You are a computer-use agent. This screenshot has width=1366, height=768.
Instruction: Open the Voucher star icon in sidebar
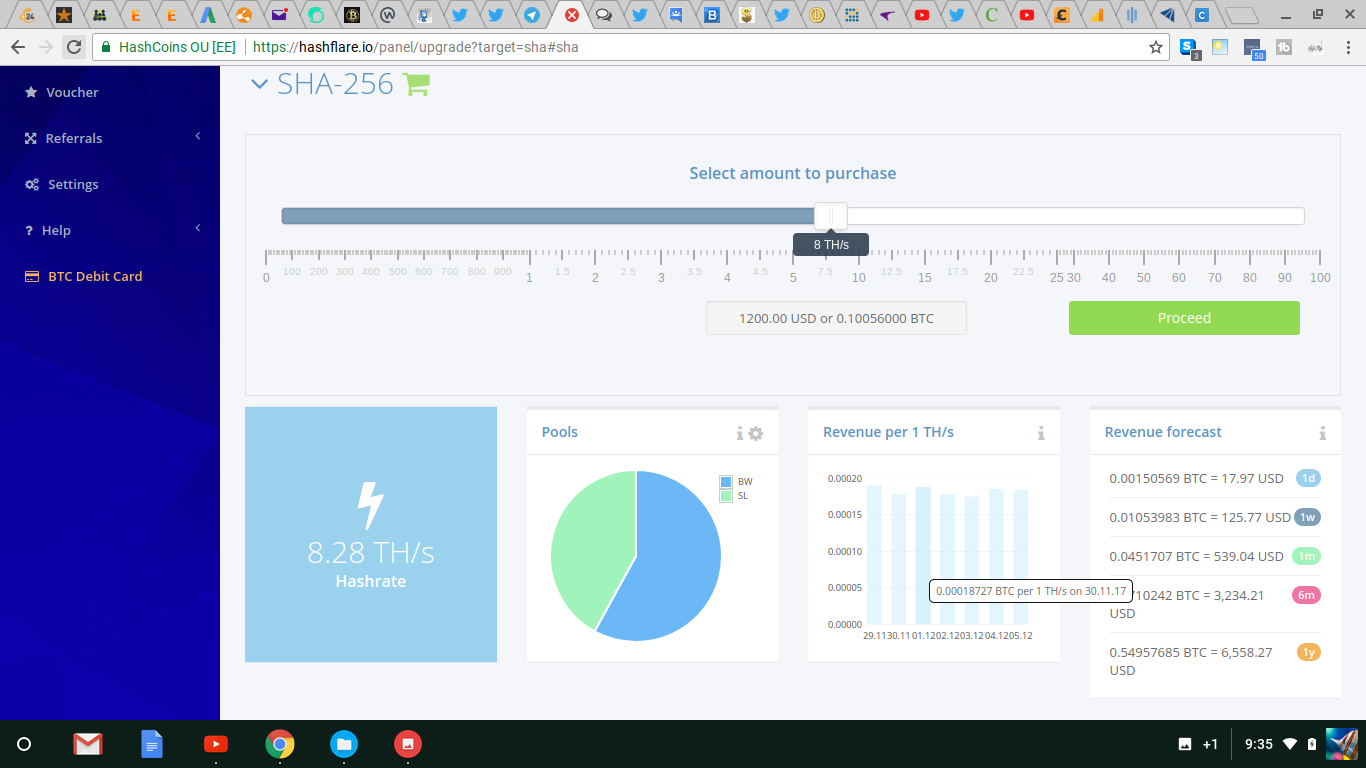[31, 92]
